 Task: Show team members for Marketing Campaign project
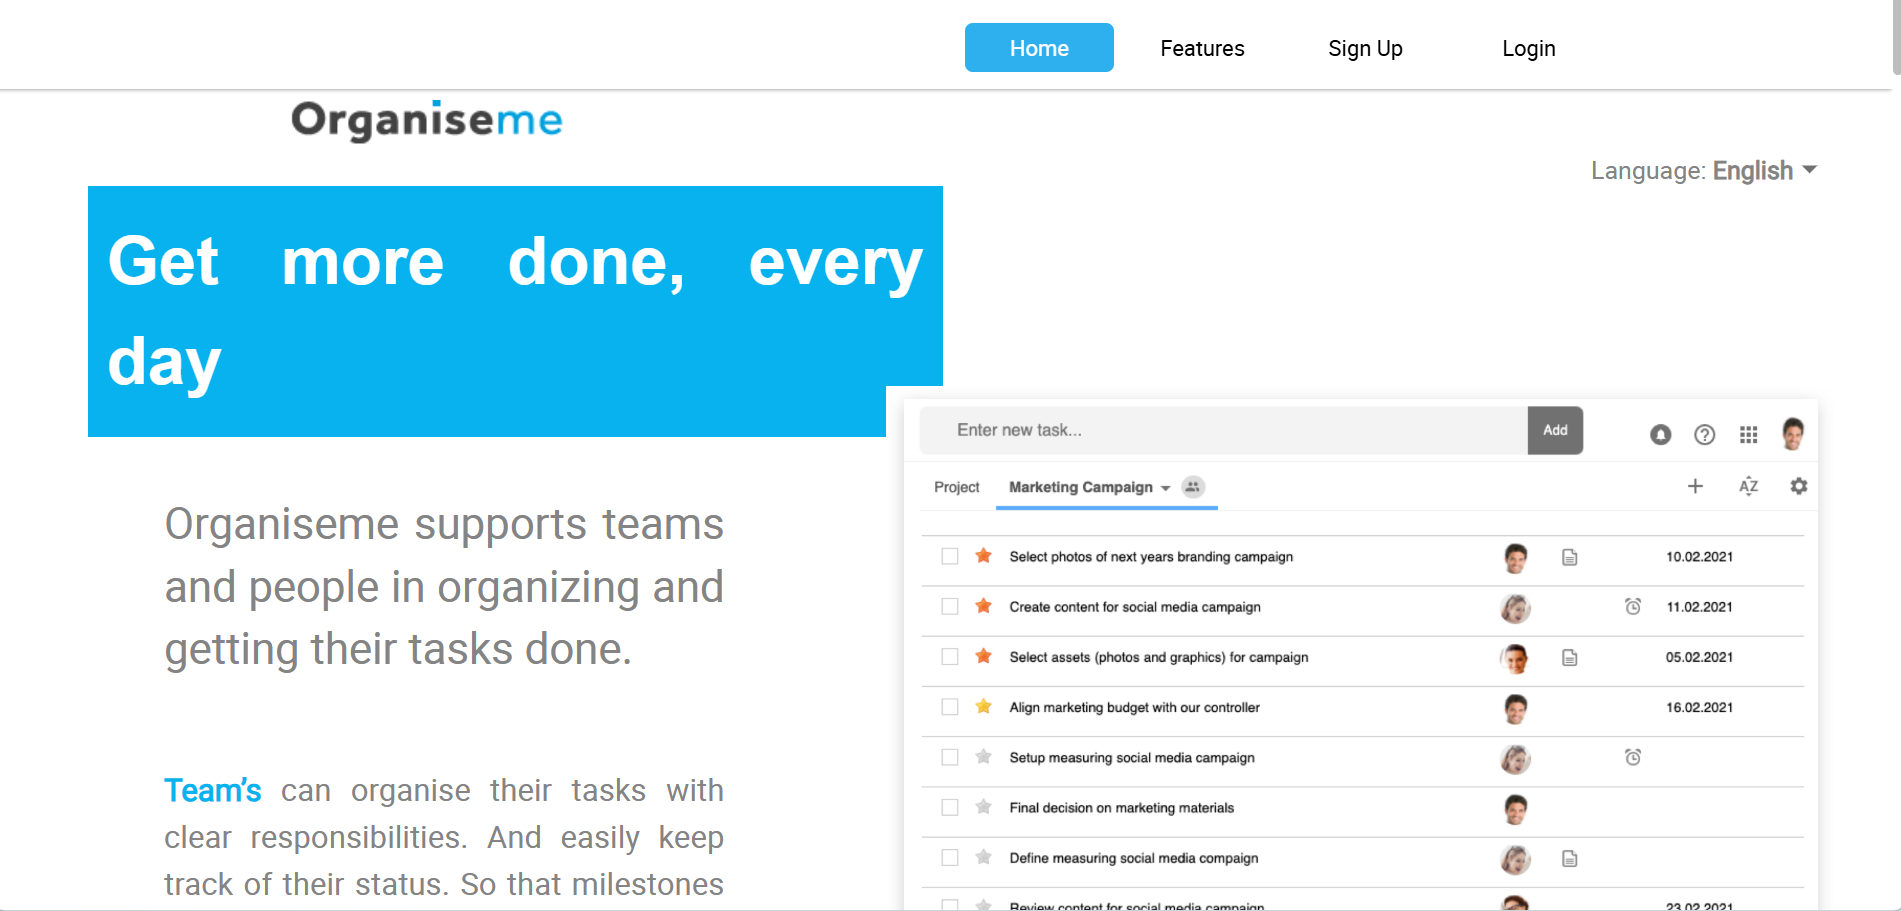[1192, 487]
